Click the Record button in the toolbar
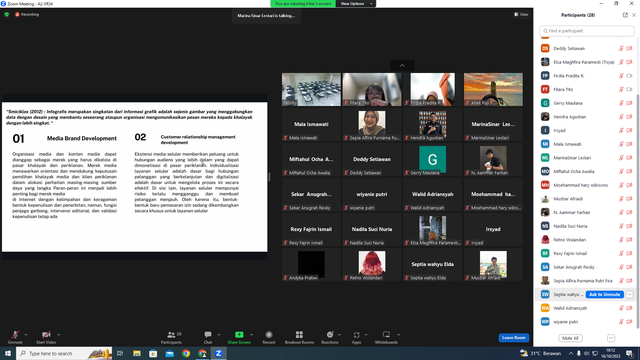Screen dimensions: 640x360 tap(269, 337)
